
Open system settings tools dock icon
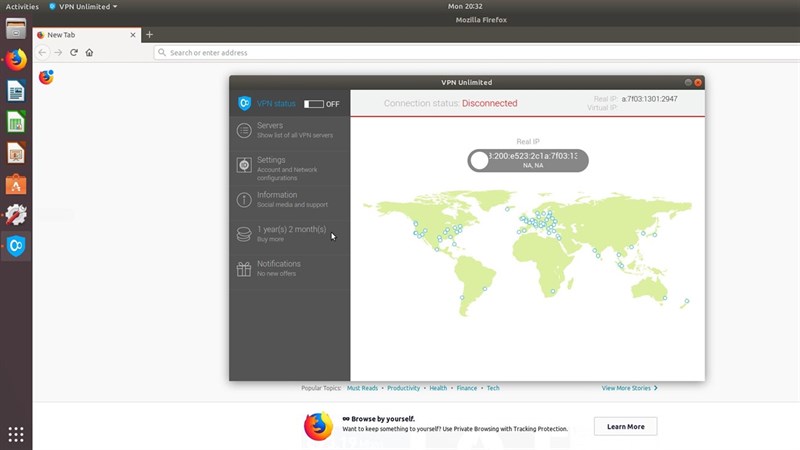16,215
